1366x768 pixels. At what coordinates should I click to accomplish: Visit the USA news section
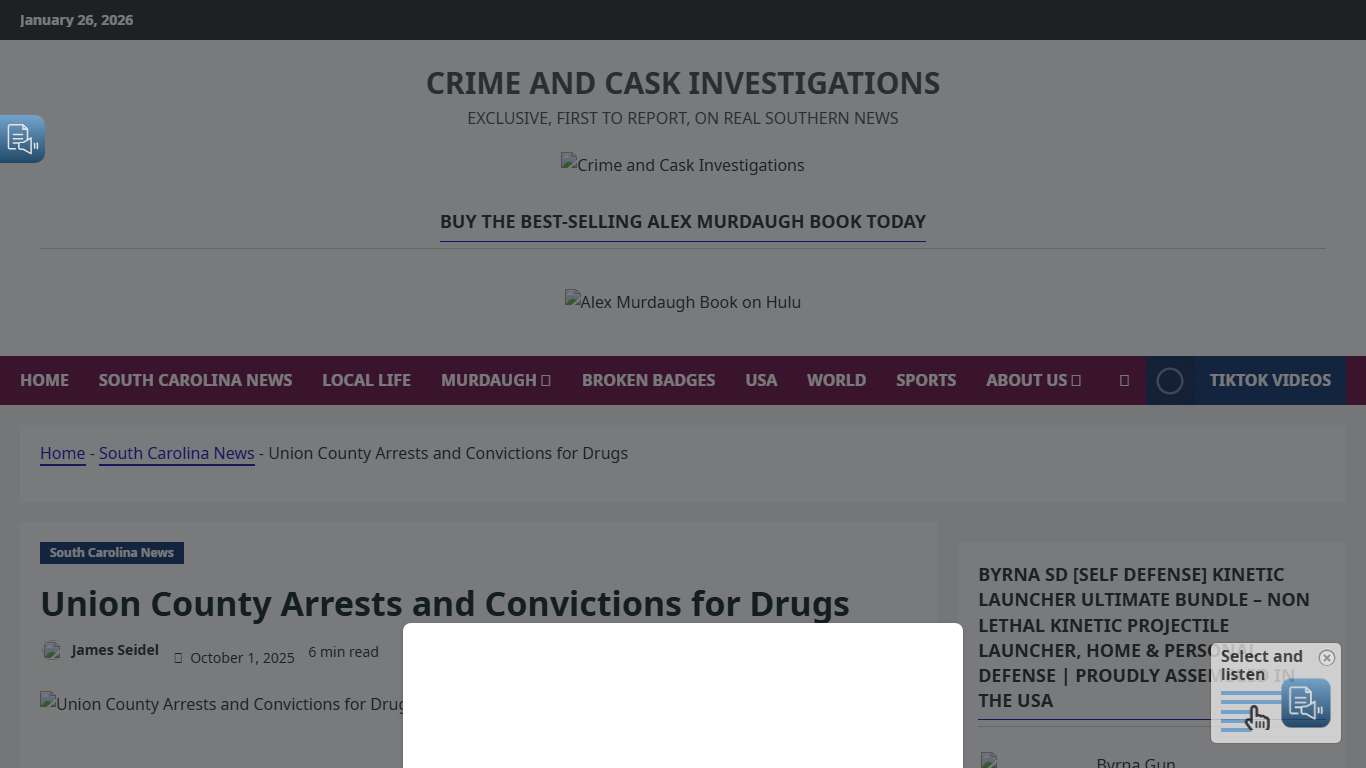pos(761,380)
